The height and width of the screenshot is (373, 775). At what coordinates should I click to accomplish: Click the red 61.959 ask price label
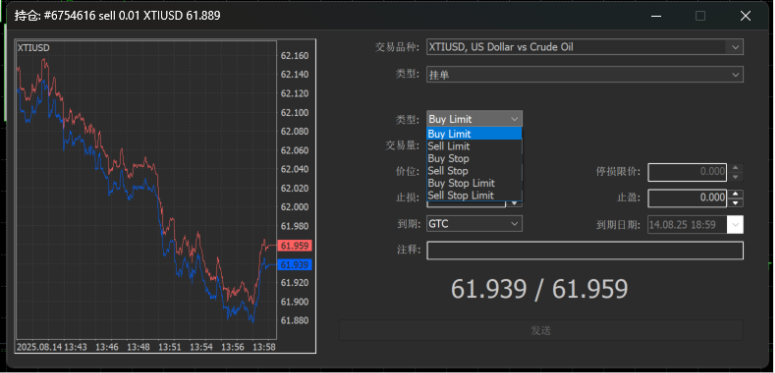coord(294,246)
